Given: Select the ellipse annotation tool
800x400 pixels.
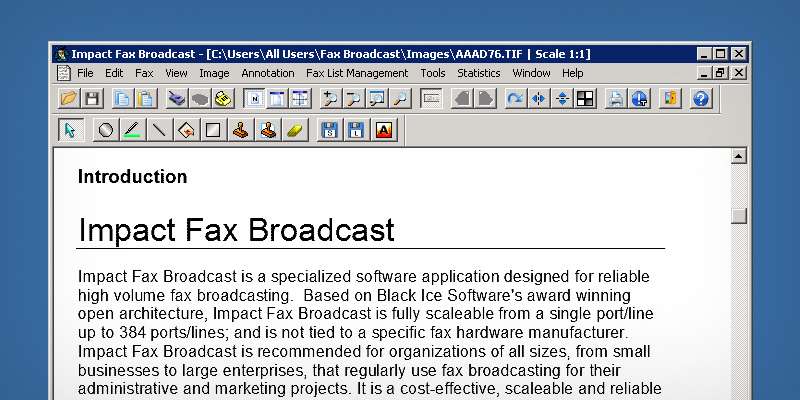Looking at the screenshot, I should [x=106, y=130].
